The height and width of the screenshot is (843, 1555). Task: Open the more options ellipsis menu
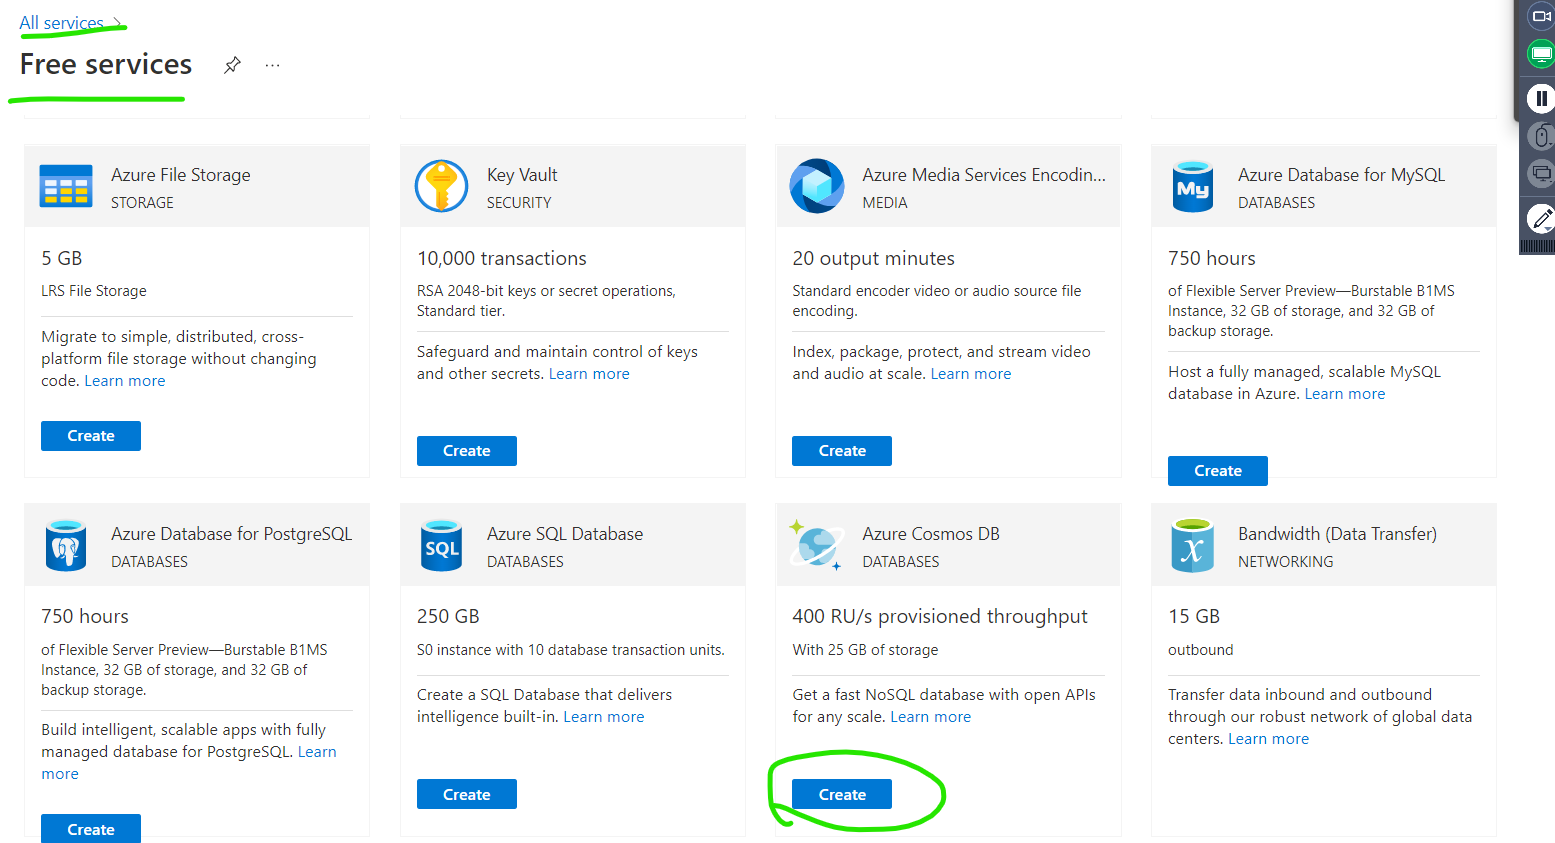point(272,65)
